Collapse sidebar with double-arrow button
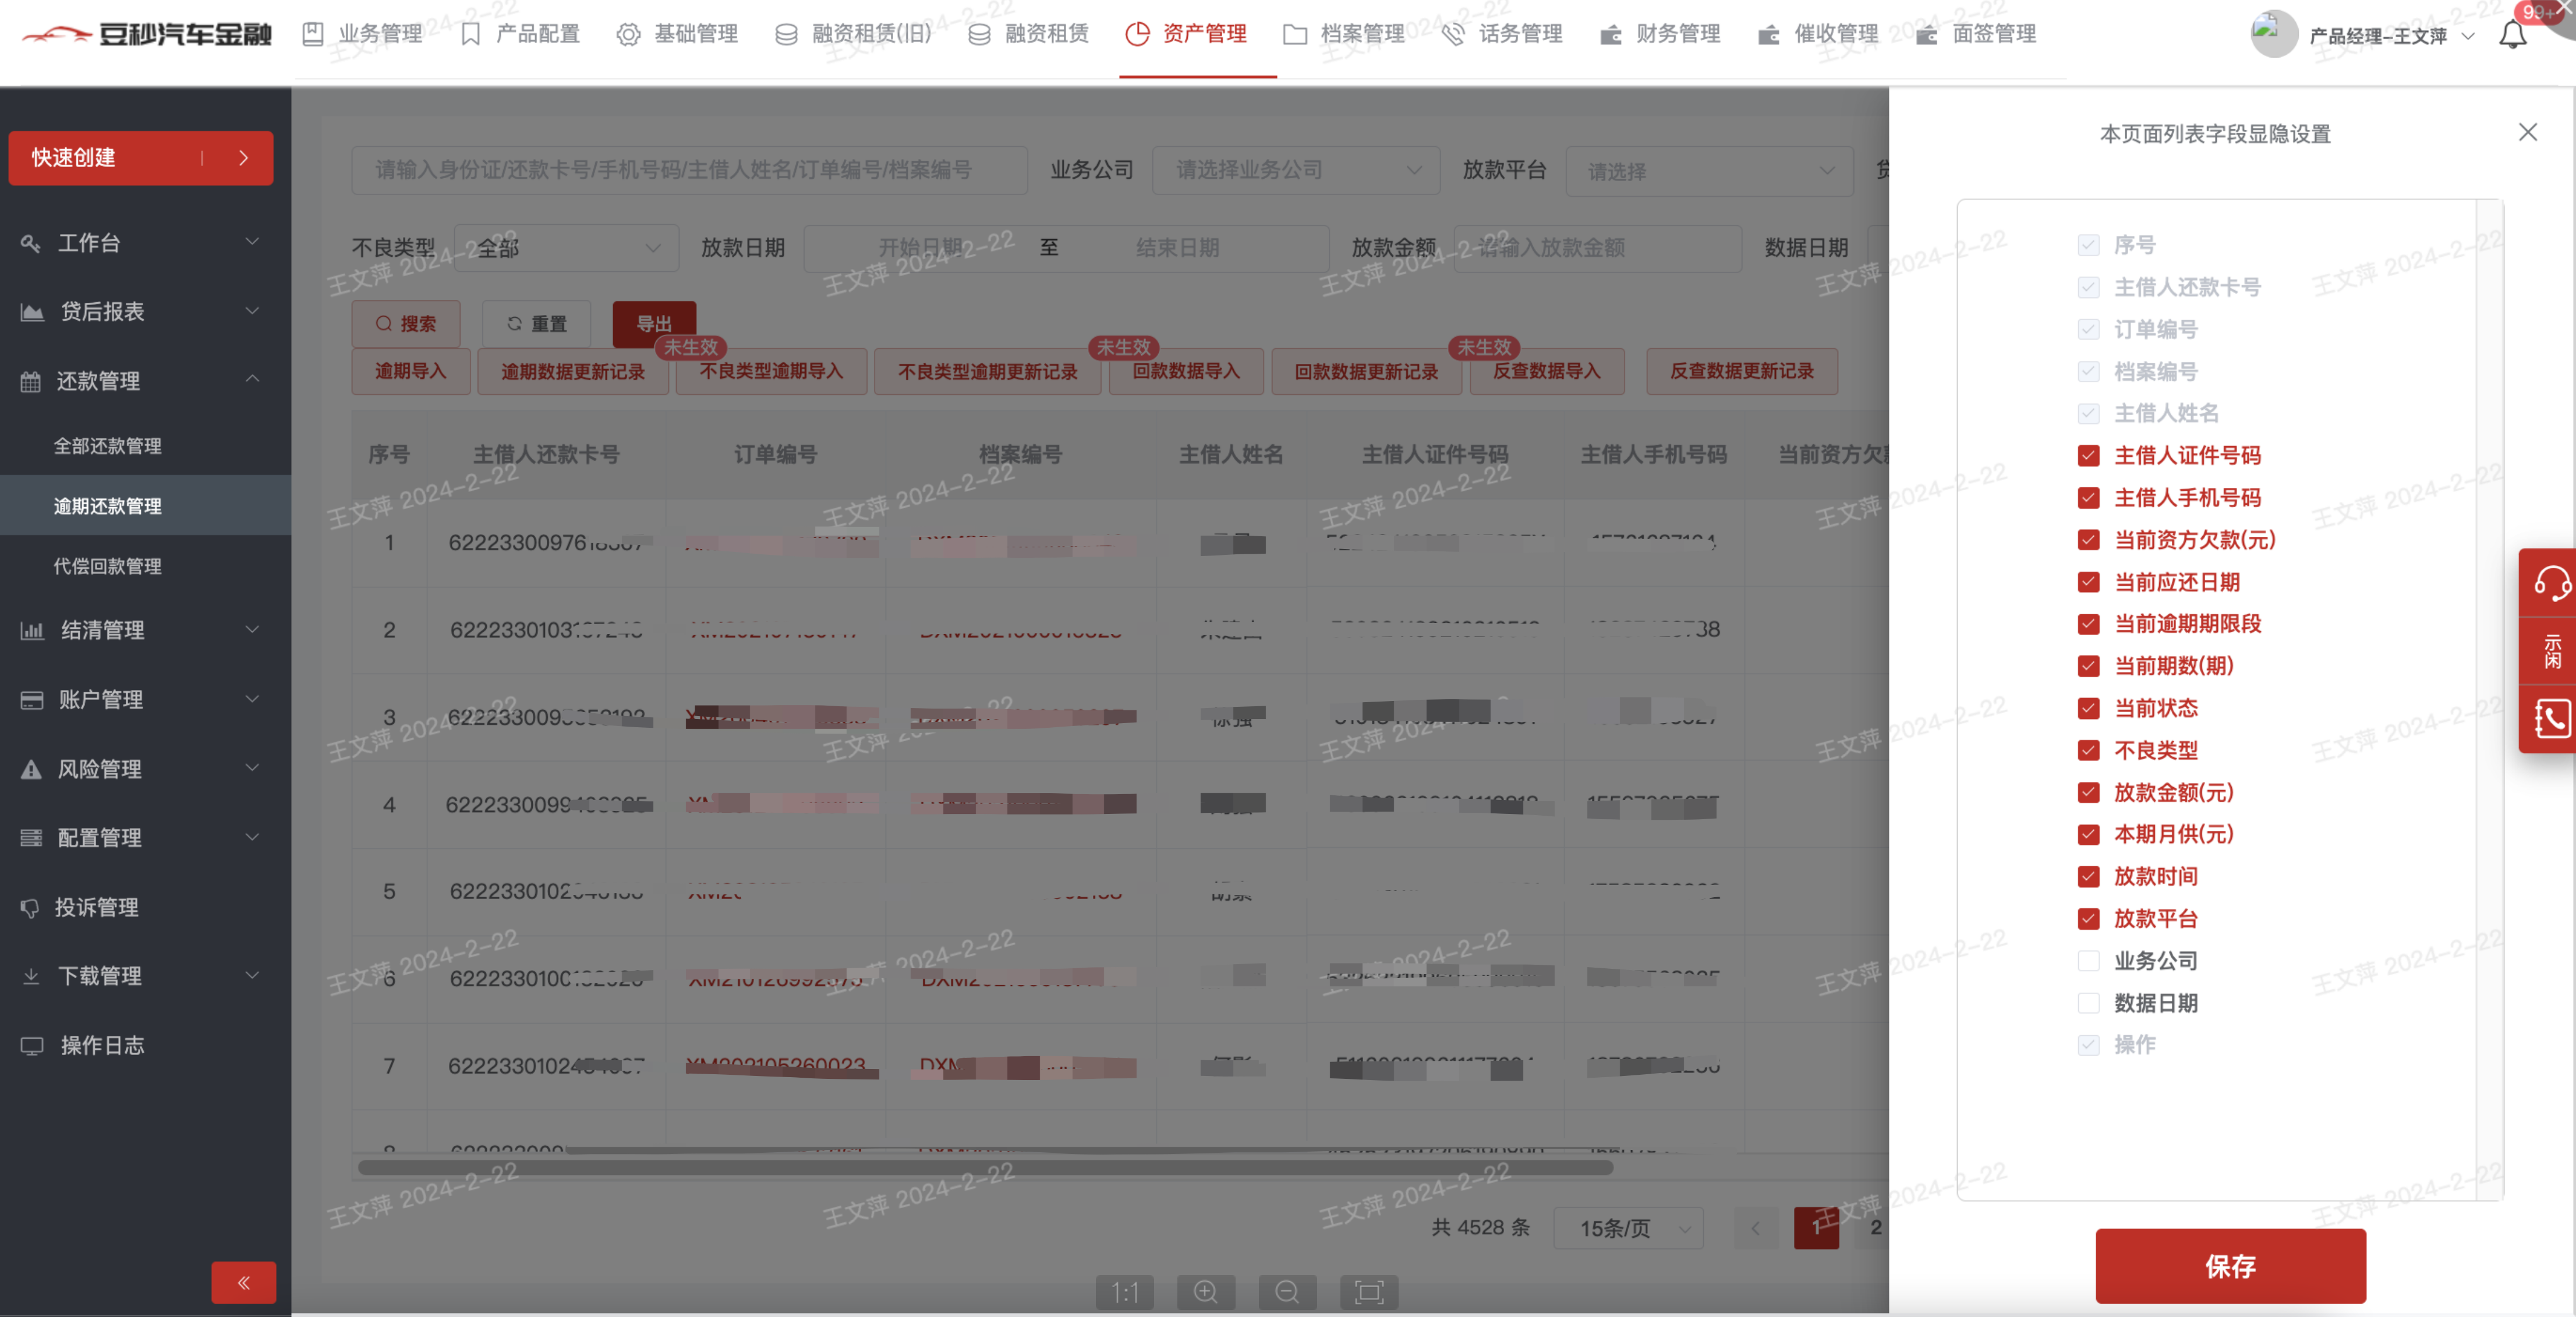This screenshot has width=2576, height=1317. pyautogui.click(x=243, y=1282)
